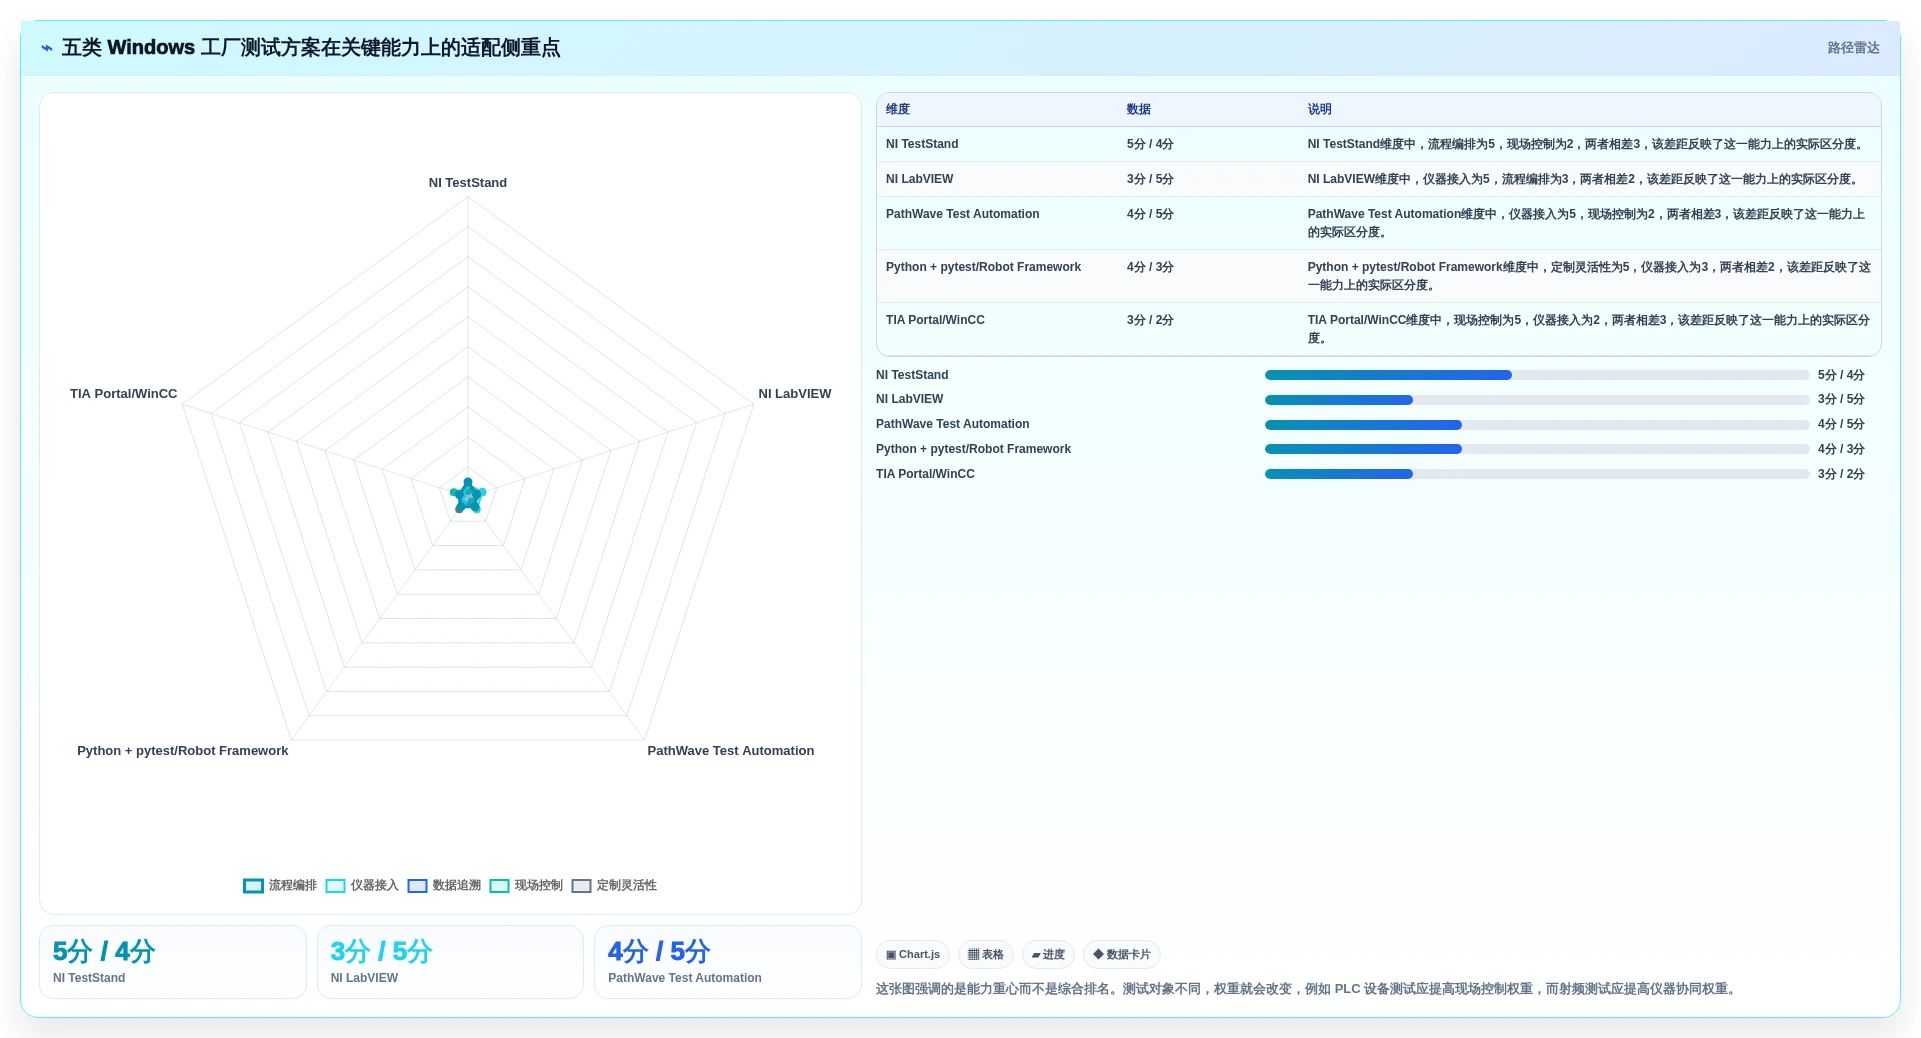Click the 数据 column header
This screenshot has height=1038, width=1921.
pyautogui.click(x=1139, y=109)
